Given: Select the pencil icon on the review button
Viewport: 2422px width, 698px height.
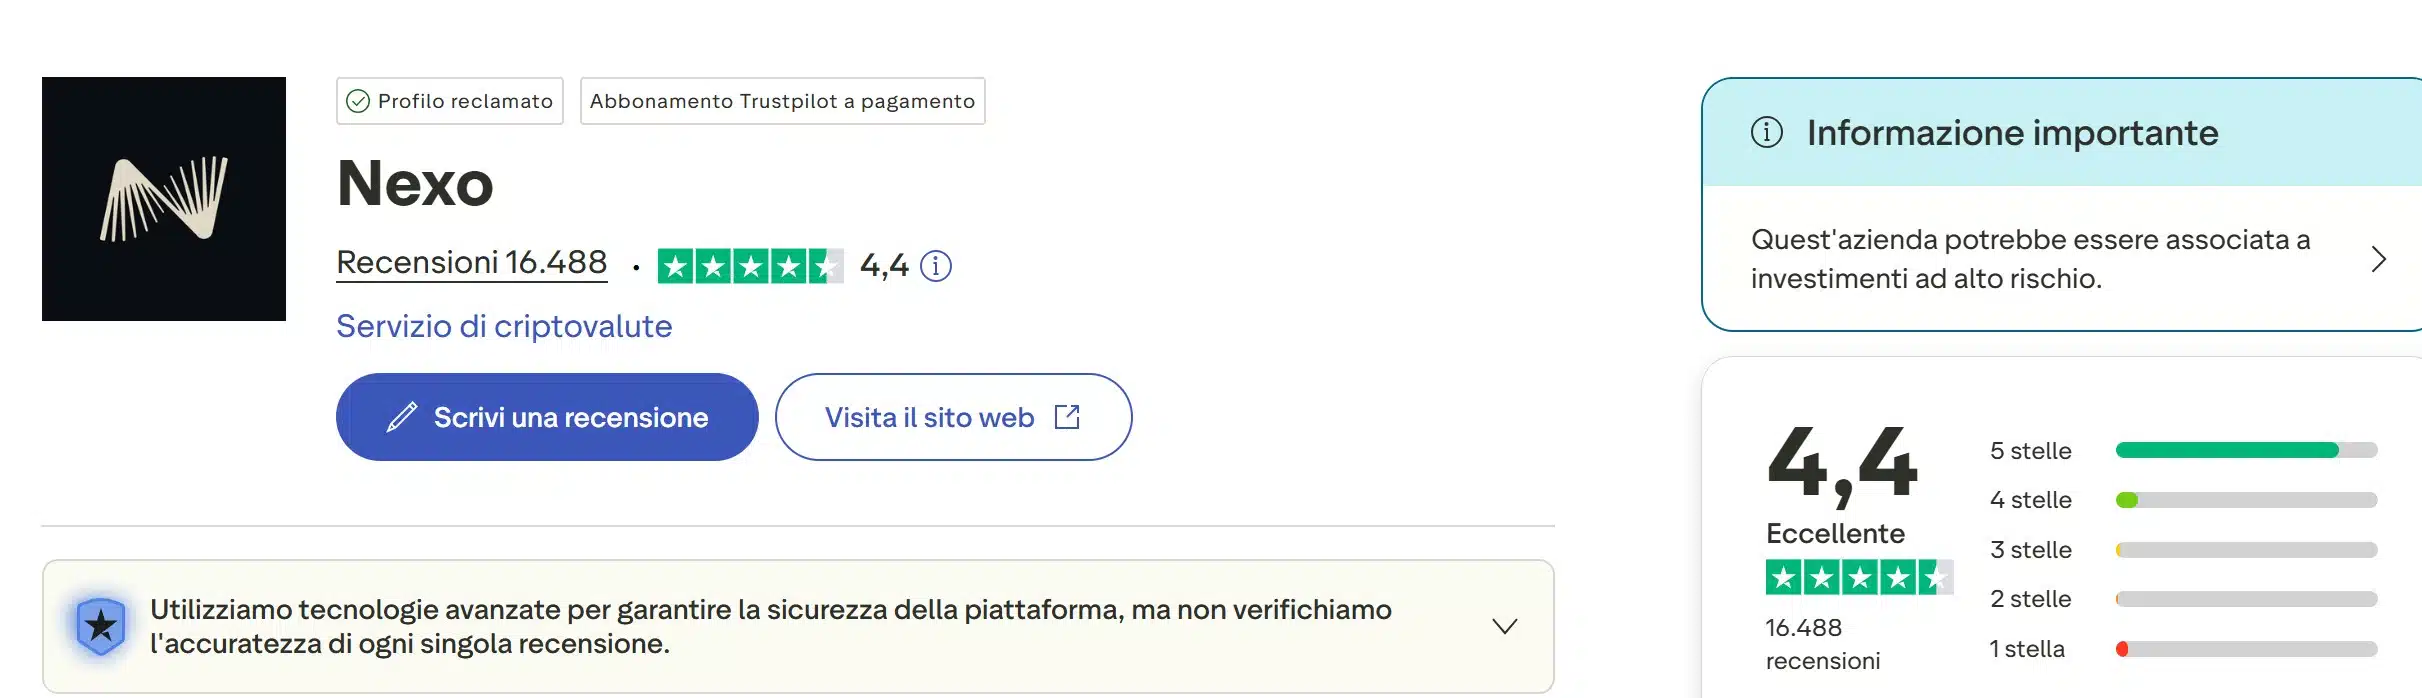Looking at the screenshot, I should pyautogui.click(x=403, y=417).
